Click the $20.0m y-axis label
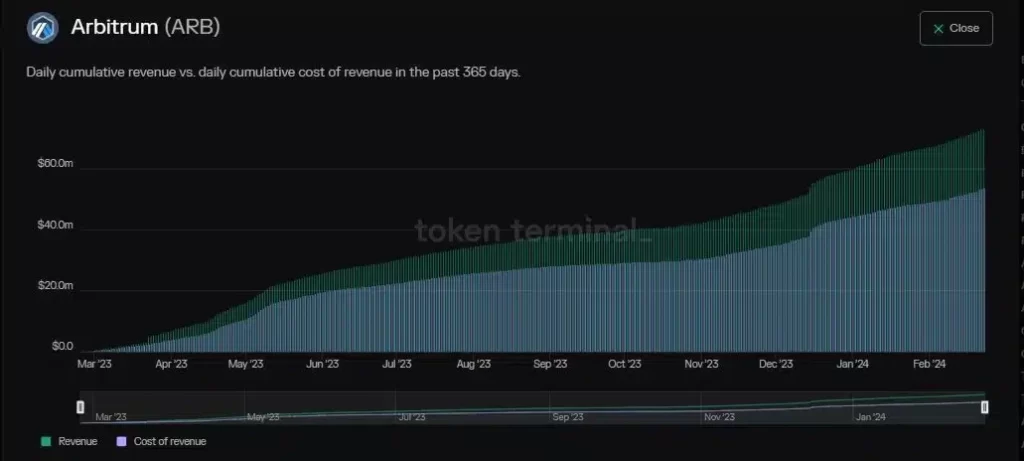Image resolution: width=1024 pixels, height=461 pixels. click(55, 286)
